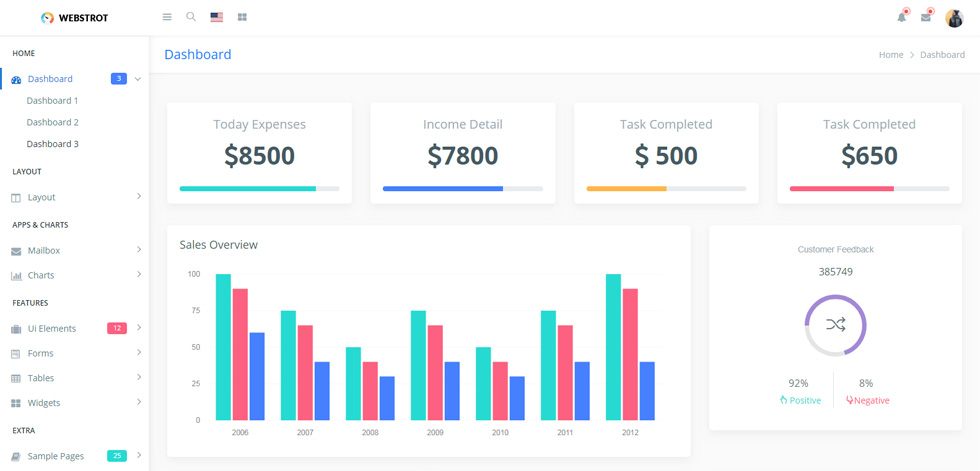This screenshot has width=980, height=471.
Task: Click the Home breadcrumb link
Action: (x=891, y=54)
